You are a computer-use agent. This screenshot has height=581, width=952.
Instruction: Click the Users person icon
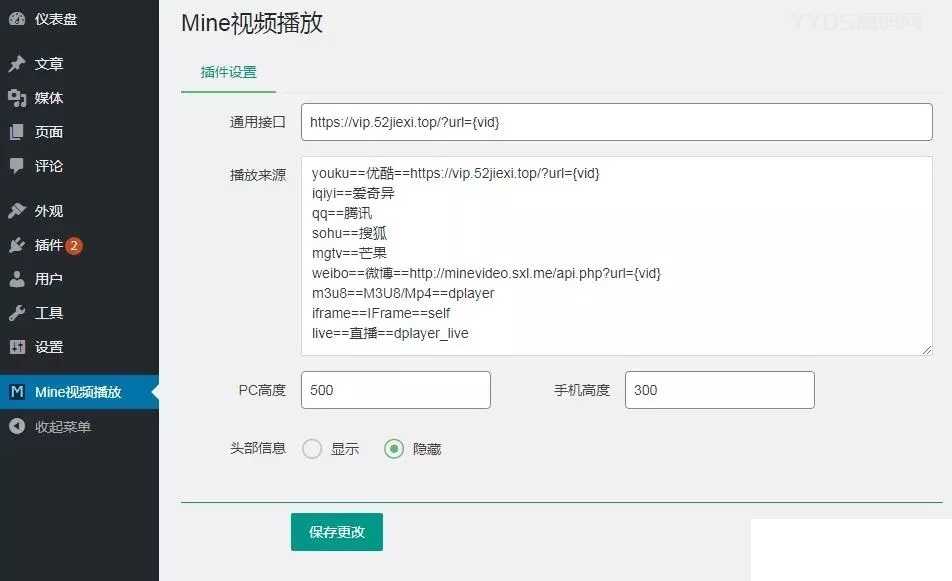click(x=17, y=279)
